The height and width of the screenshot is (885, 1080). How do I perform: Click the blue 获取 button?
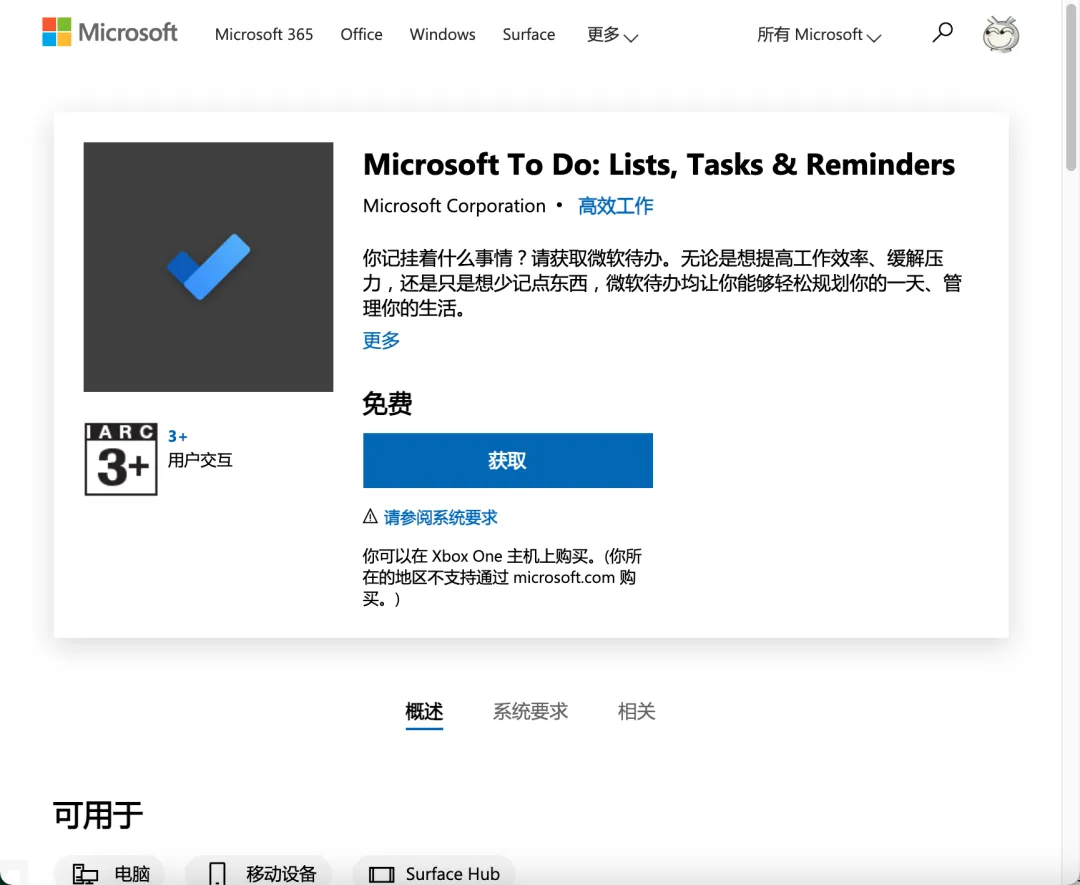coord(507,461)
